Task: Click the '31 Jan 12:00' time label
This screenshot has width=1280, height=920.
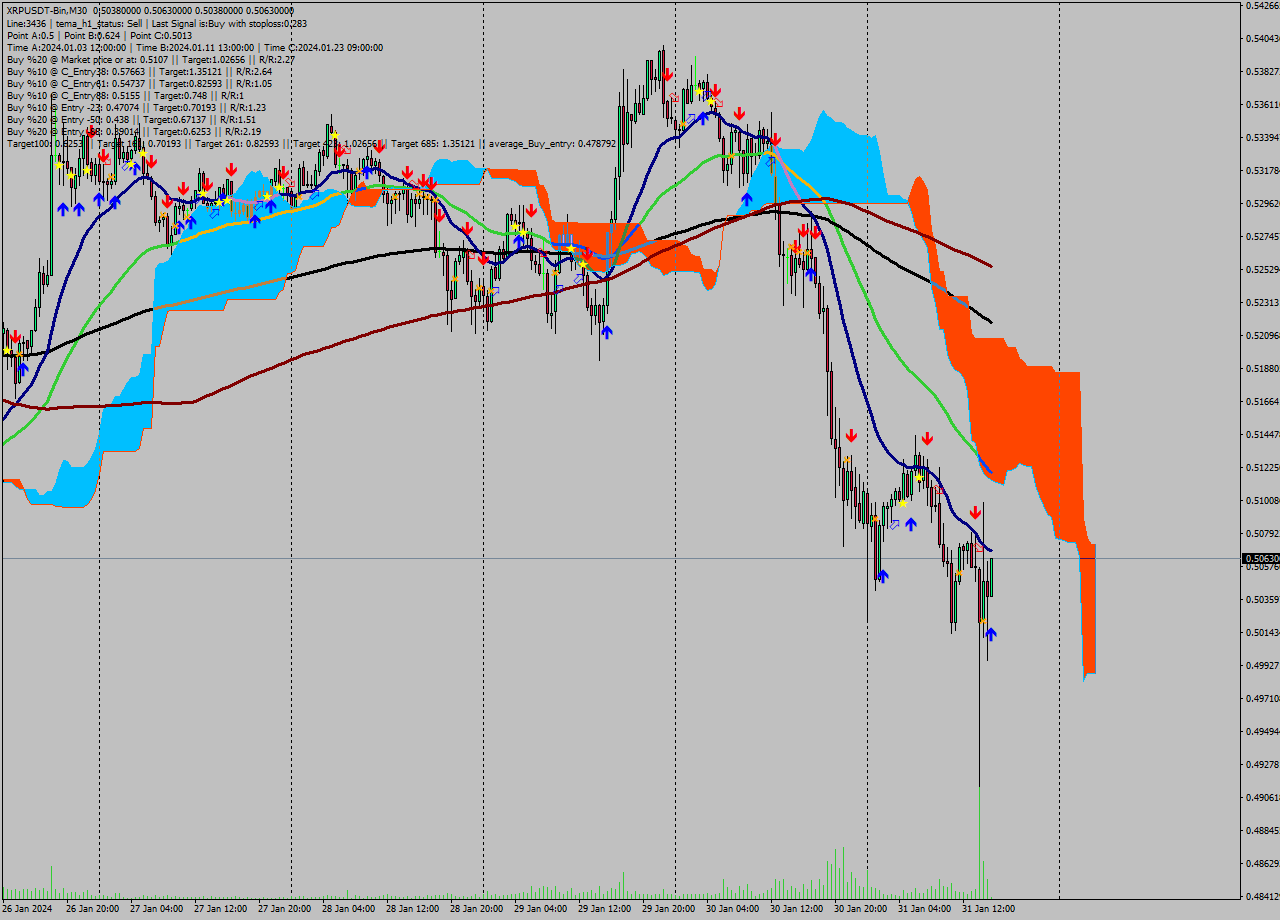Action: point(988,908)
